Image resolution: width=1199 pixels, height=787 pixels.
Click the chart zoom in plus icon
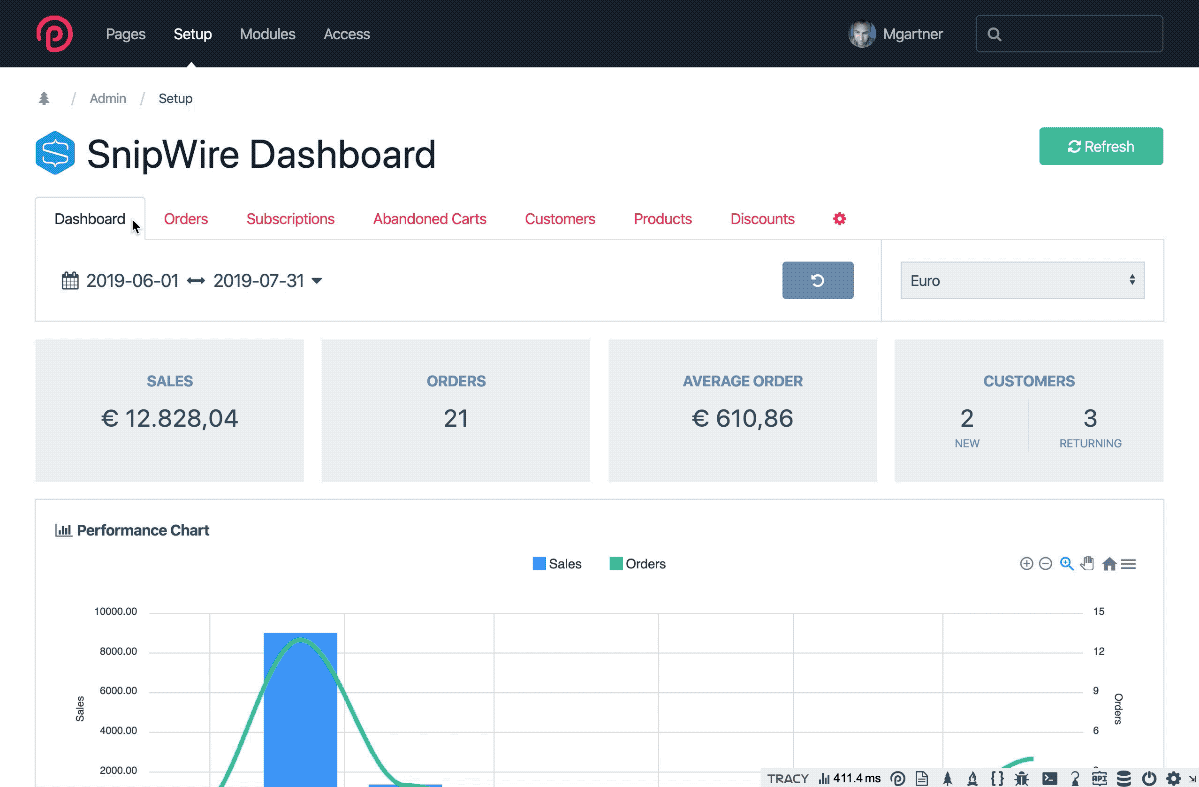point(1026,564)
